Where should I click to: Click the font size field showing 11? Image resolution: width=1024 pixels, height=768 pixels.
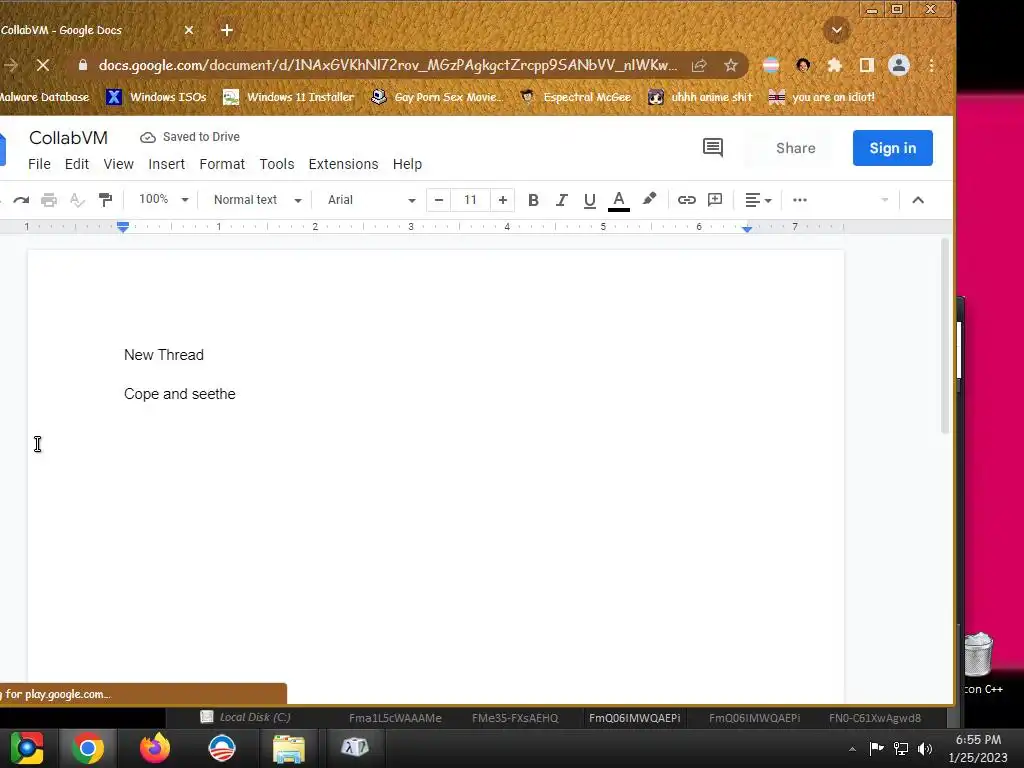coord(470,200)
